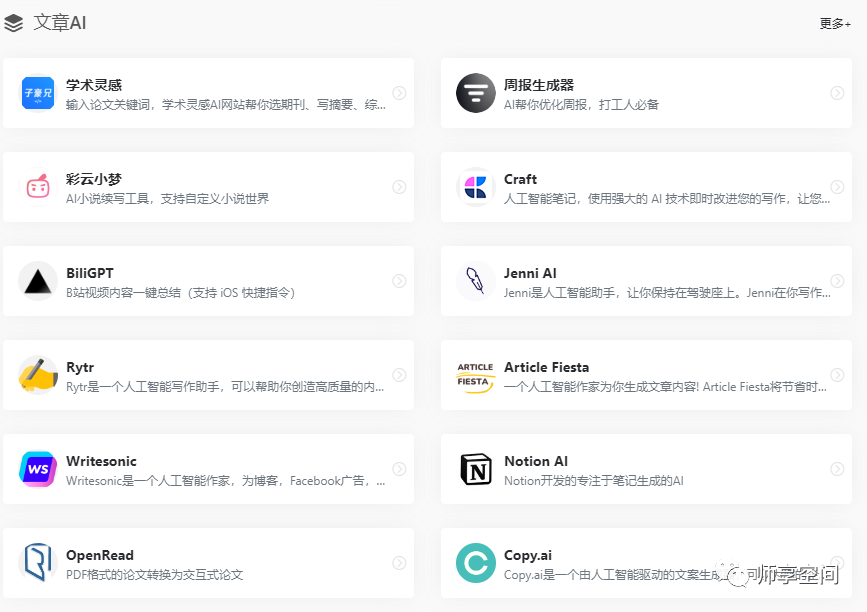Select the BiliGPT black triangle icon
Image resolution: width=867 pixels, height=612 pixels.
pos(38,281)
